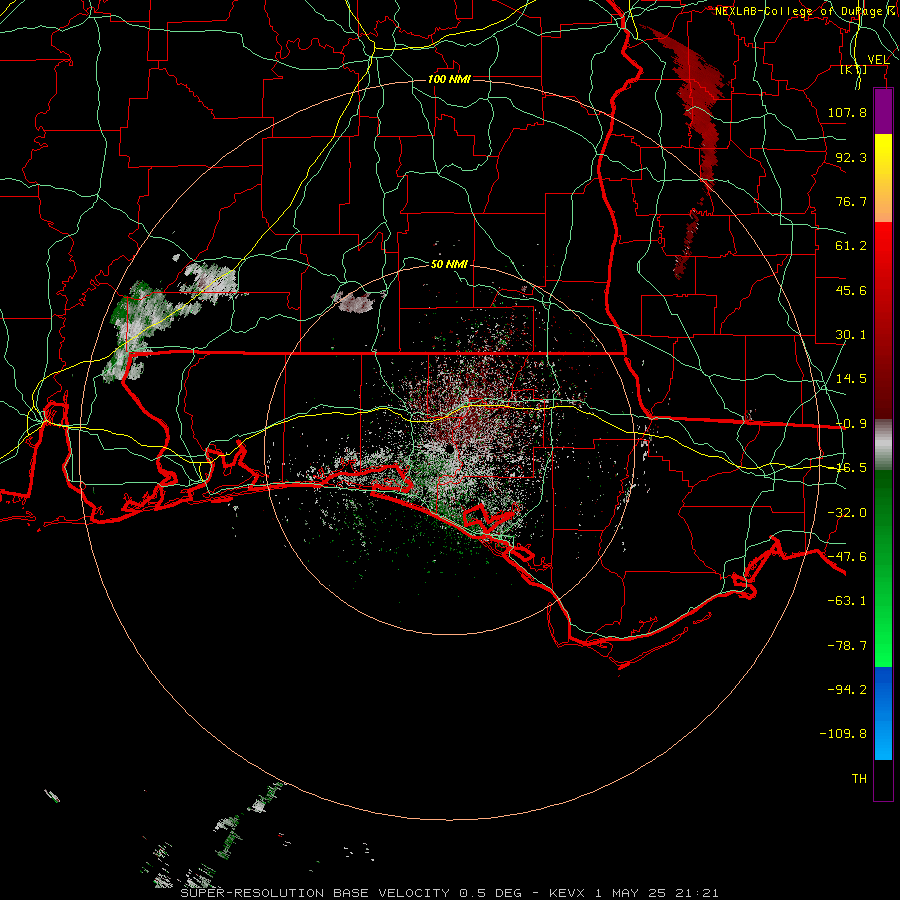
Task: Click the 76.7 velocity scale label
Action: click(851, 201)
